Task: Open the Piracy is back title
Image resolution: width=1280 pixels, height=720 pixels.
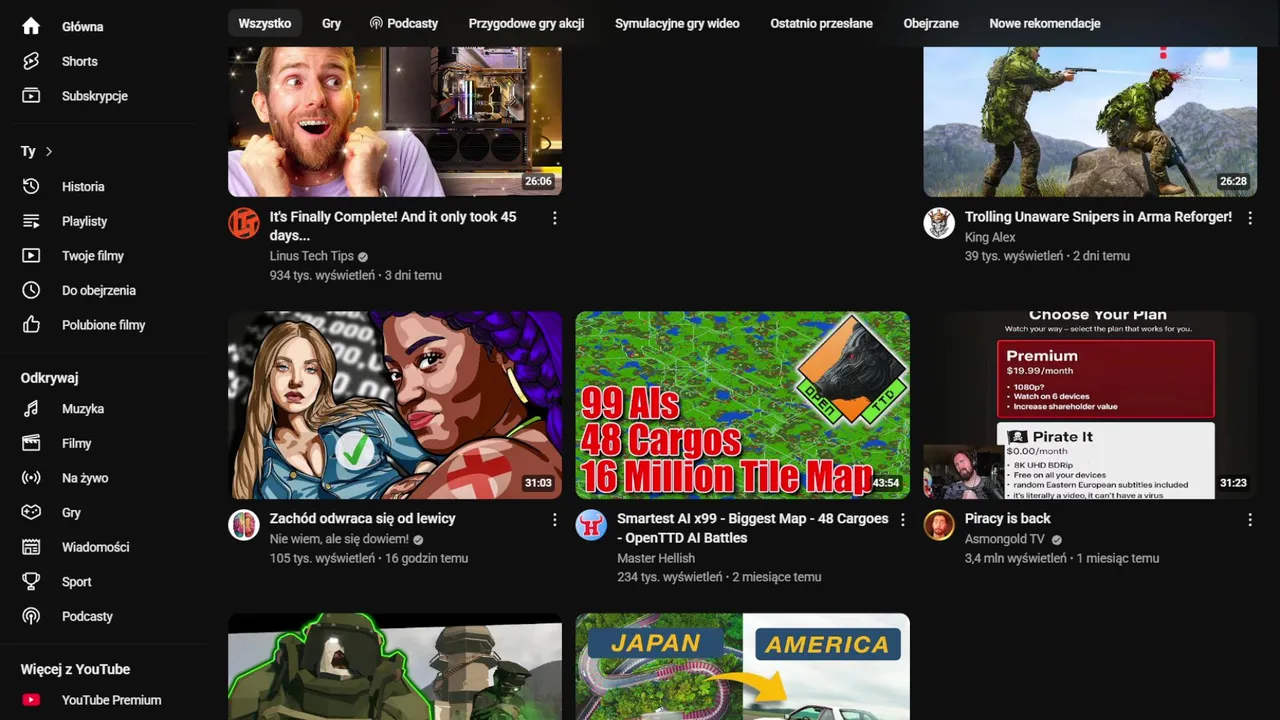Action: pyautogui.click(x=1007, y=519)
